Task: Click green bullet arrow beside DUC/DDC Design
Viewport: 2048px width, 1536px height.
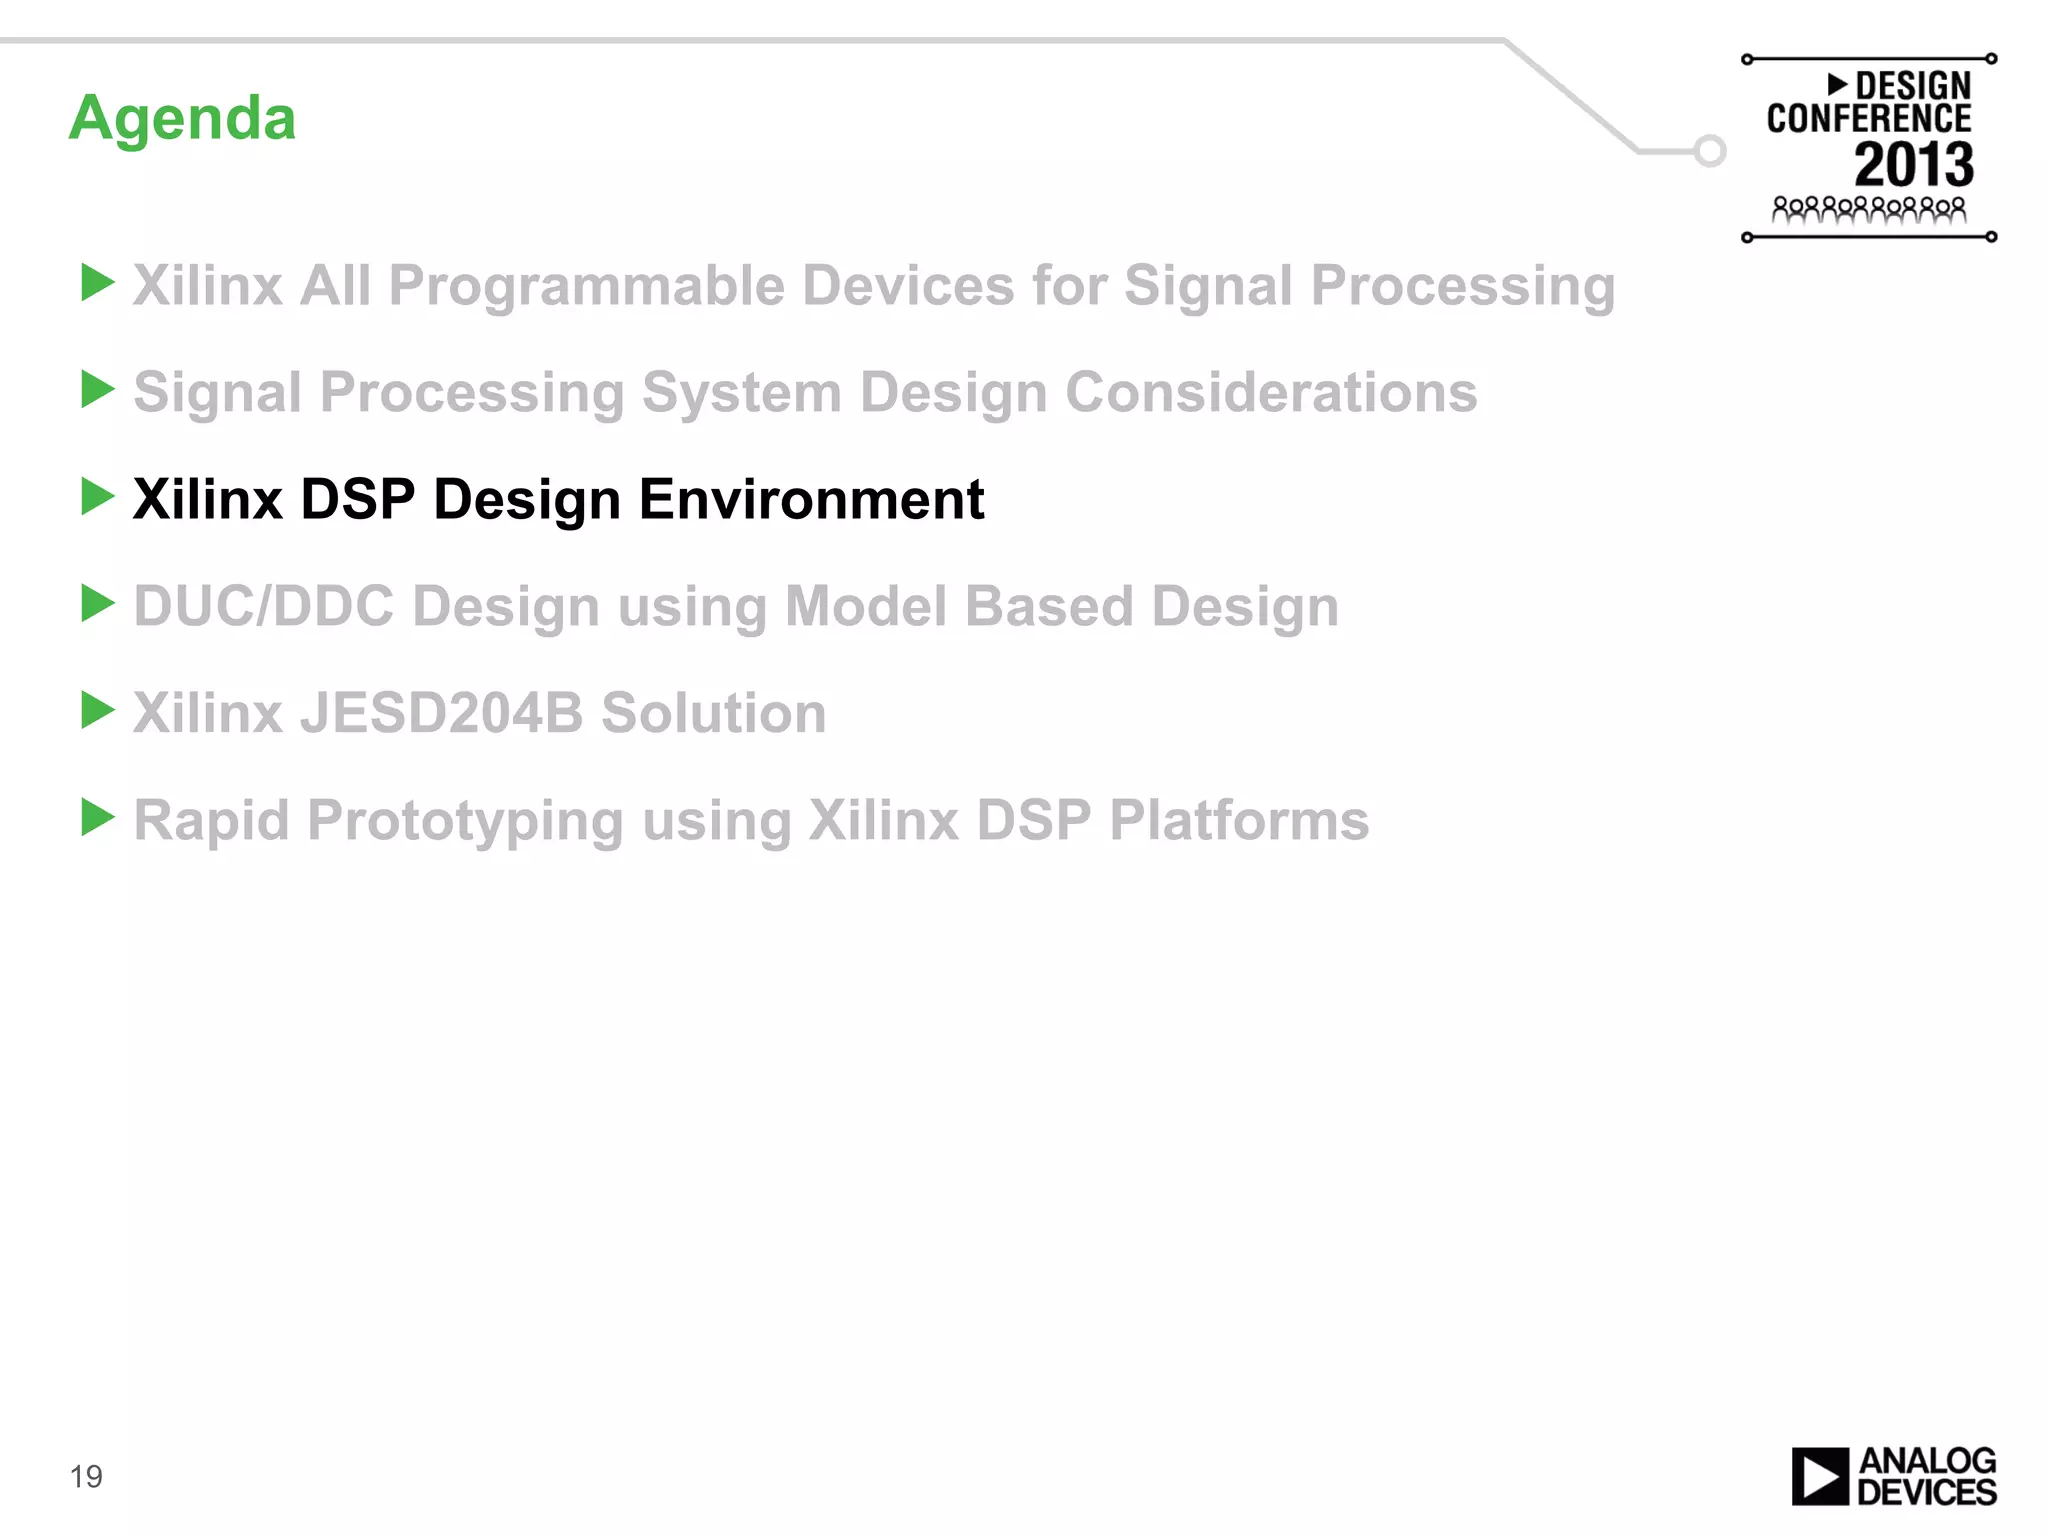Action: pos(97,603)
